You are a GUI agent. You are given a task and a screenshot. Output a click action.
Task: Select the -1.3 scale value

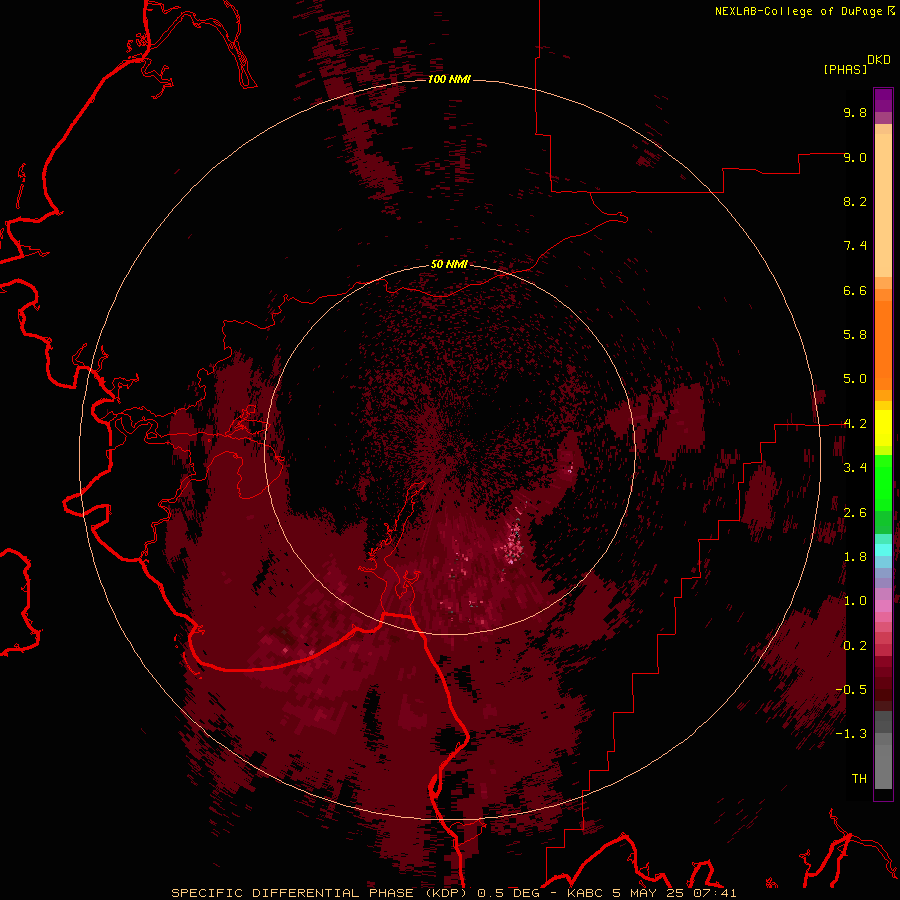pos(851,734)
